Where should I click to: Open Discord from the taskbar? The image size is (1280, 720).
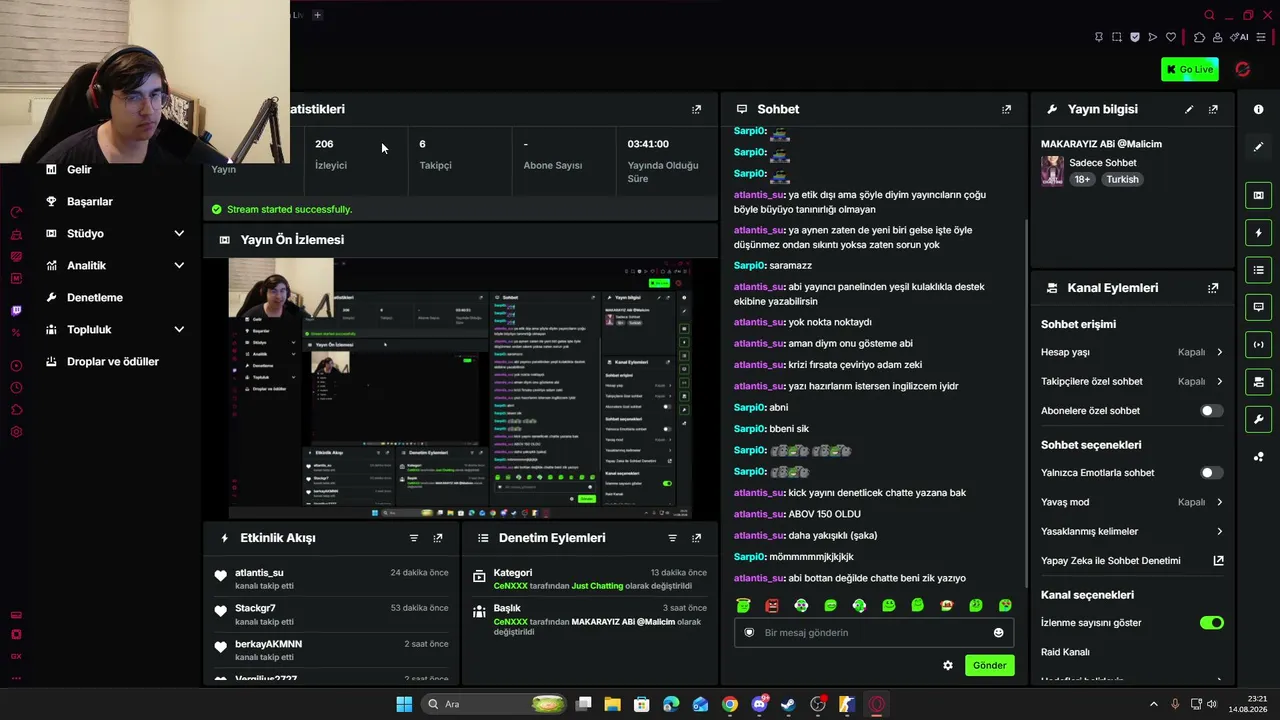(x=759, y=704)
